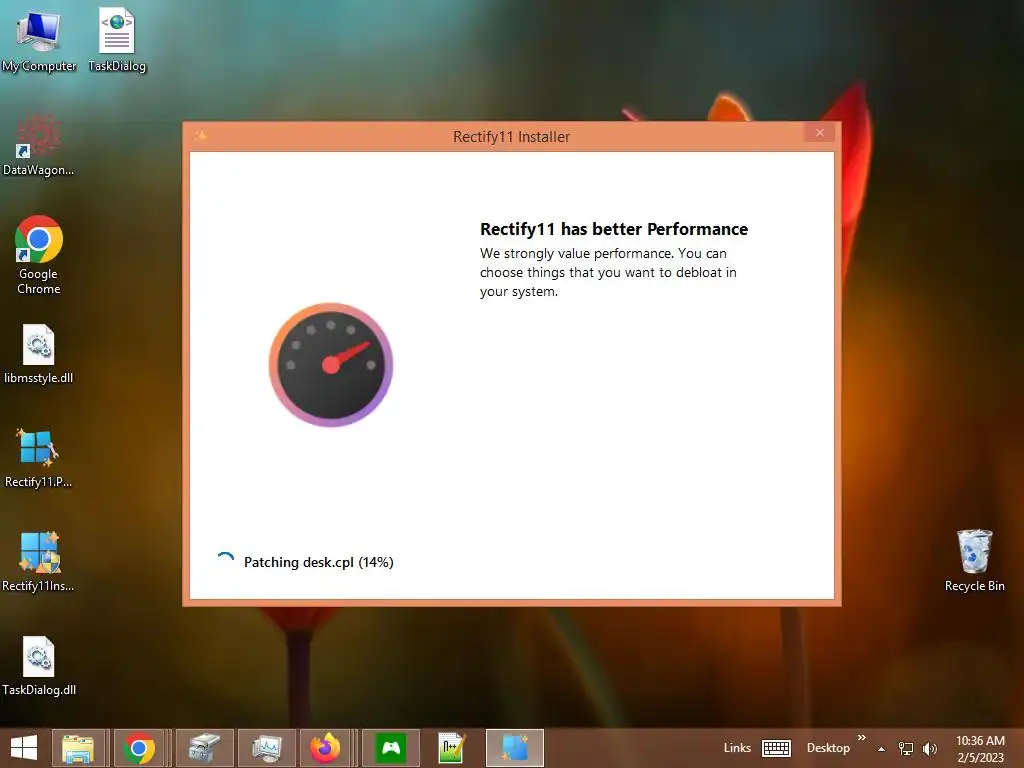Image resolution: width=1024 pixels, height=768 pixels.
Task: Select the Rectify11Ins... installer desktop icon
Action: (x=39, y=562)
